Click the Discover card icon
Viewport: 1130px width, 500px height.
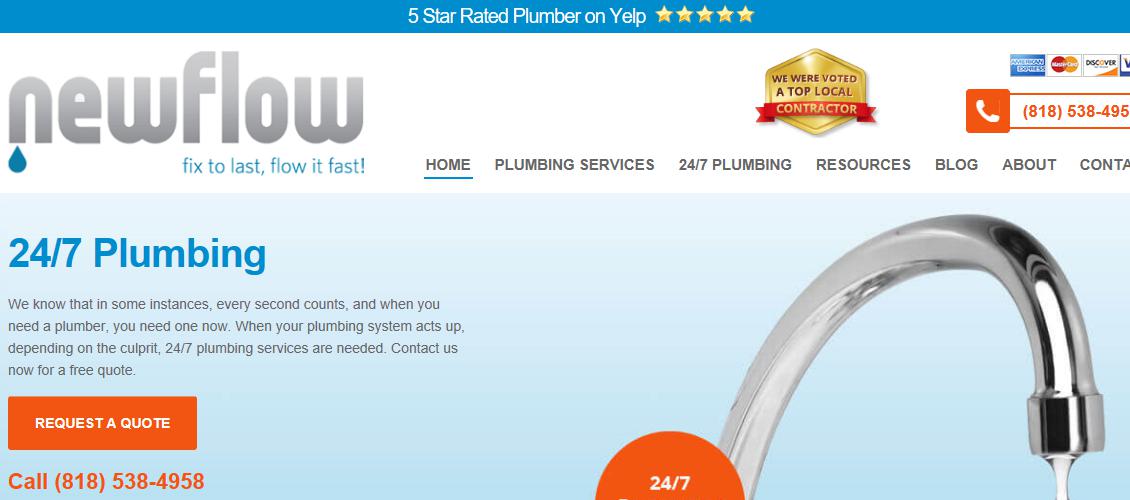1100,65
